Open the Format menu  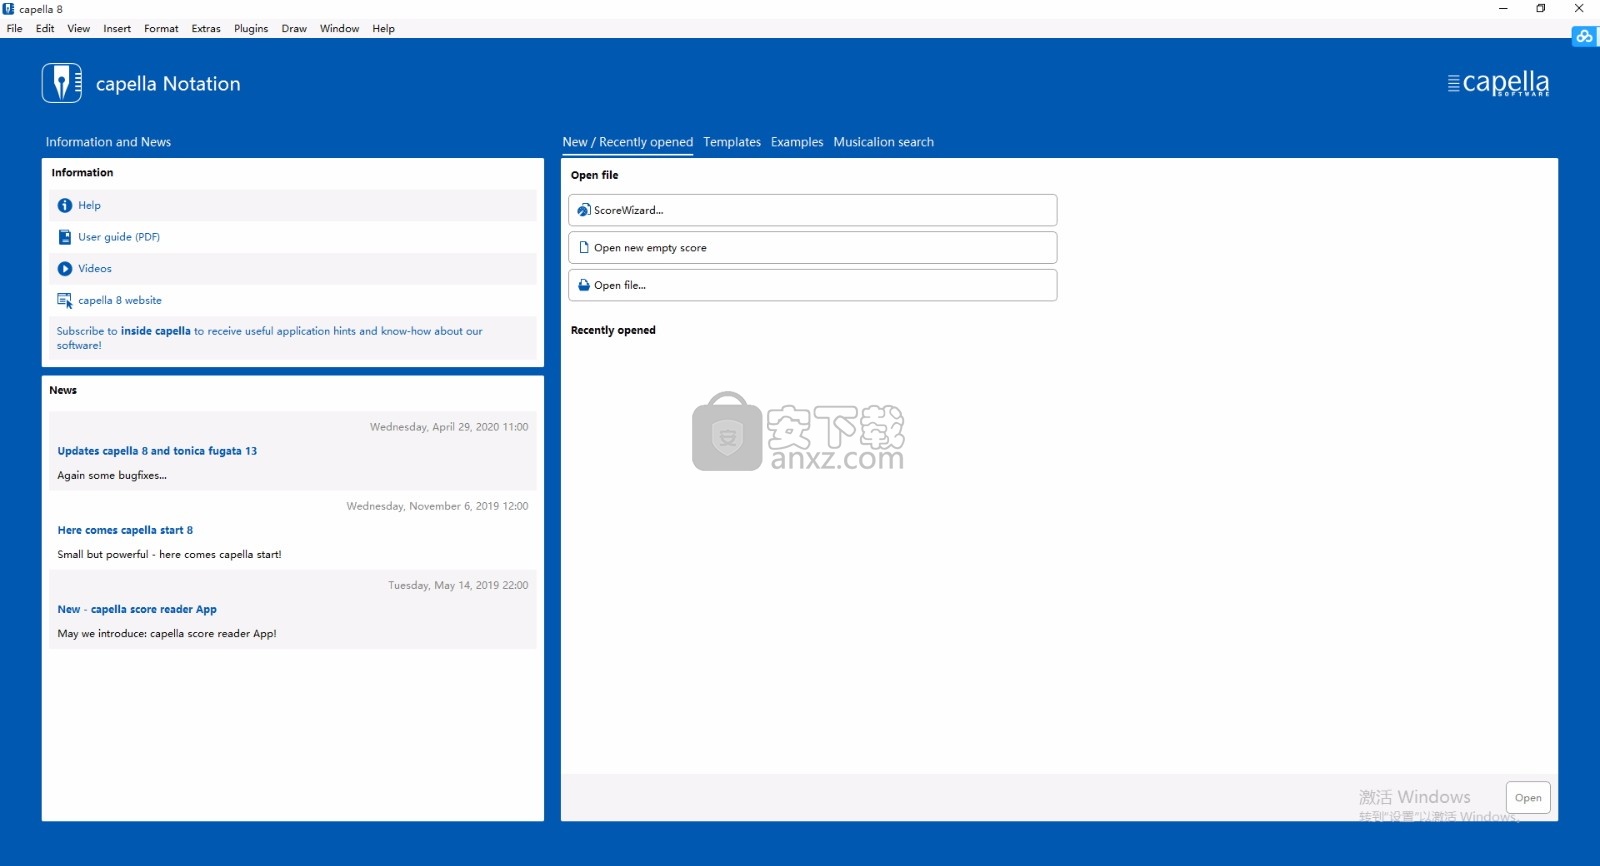pyautogui.click(x=161, y=28)
